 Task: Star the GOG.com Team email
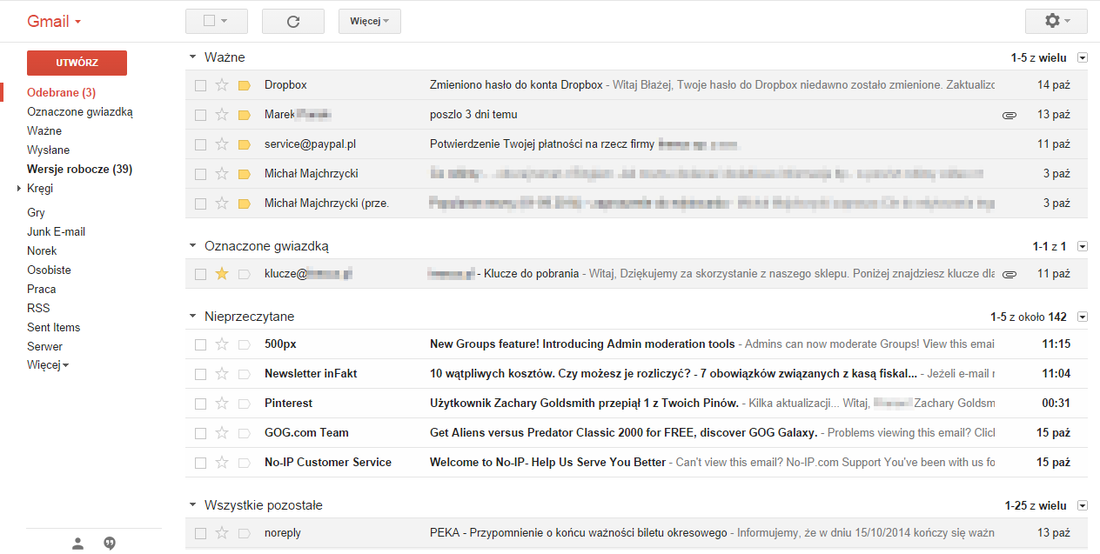tap(222, 433)
